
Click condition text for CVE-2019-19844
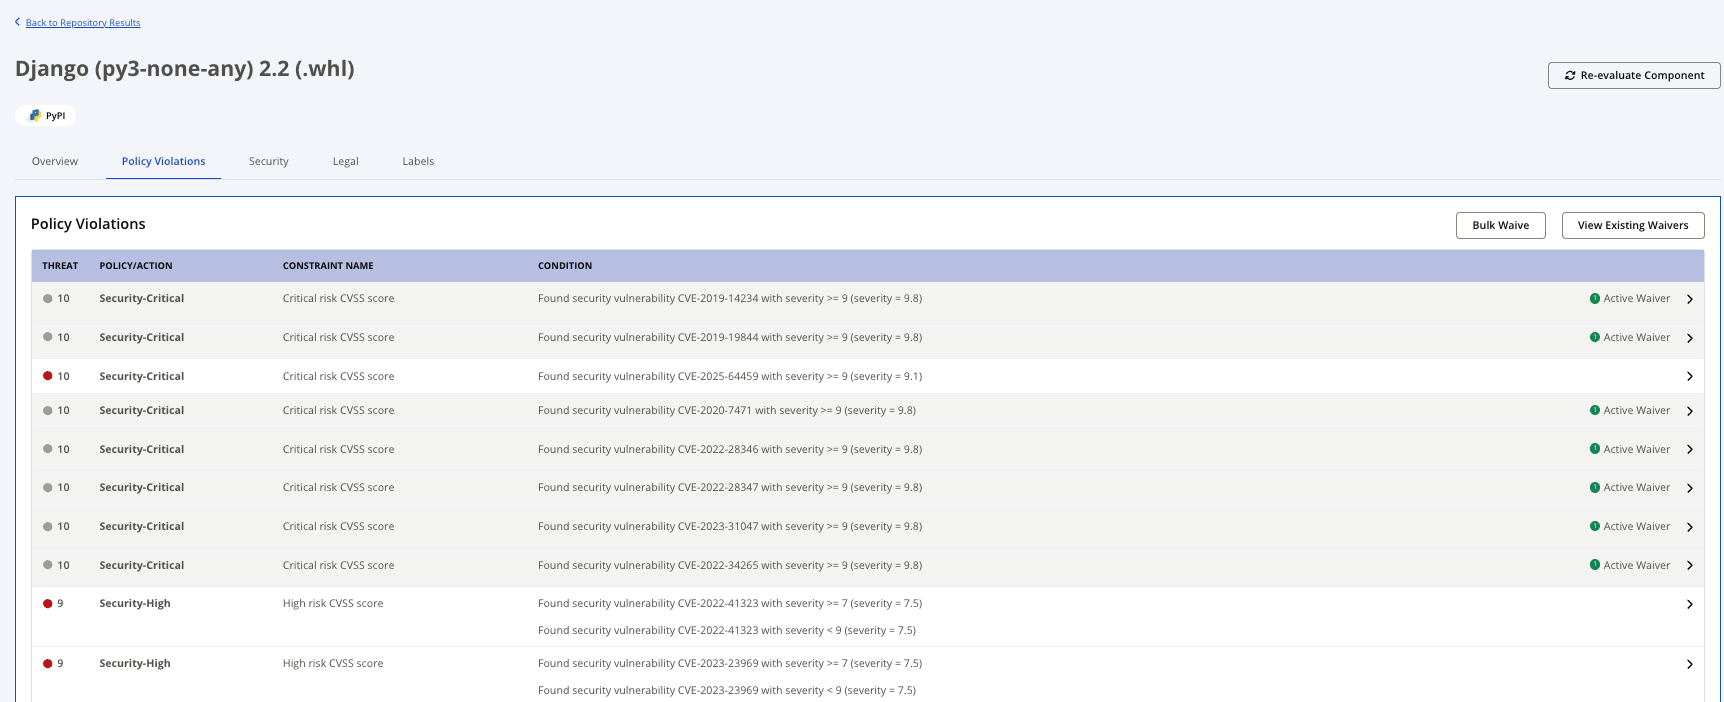pyautogui.click(x=730, y=337)
